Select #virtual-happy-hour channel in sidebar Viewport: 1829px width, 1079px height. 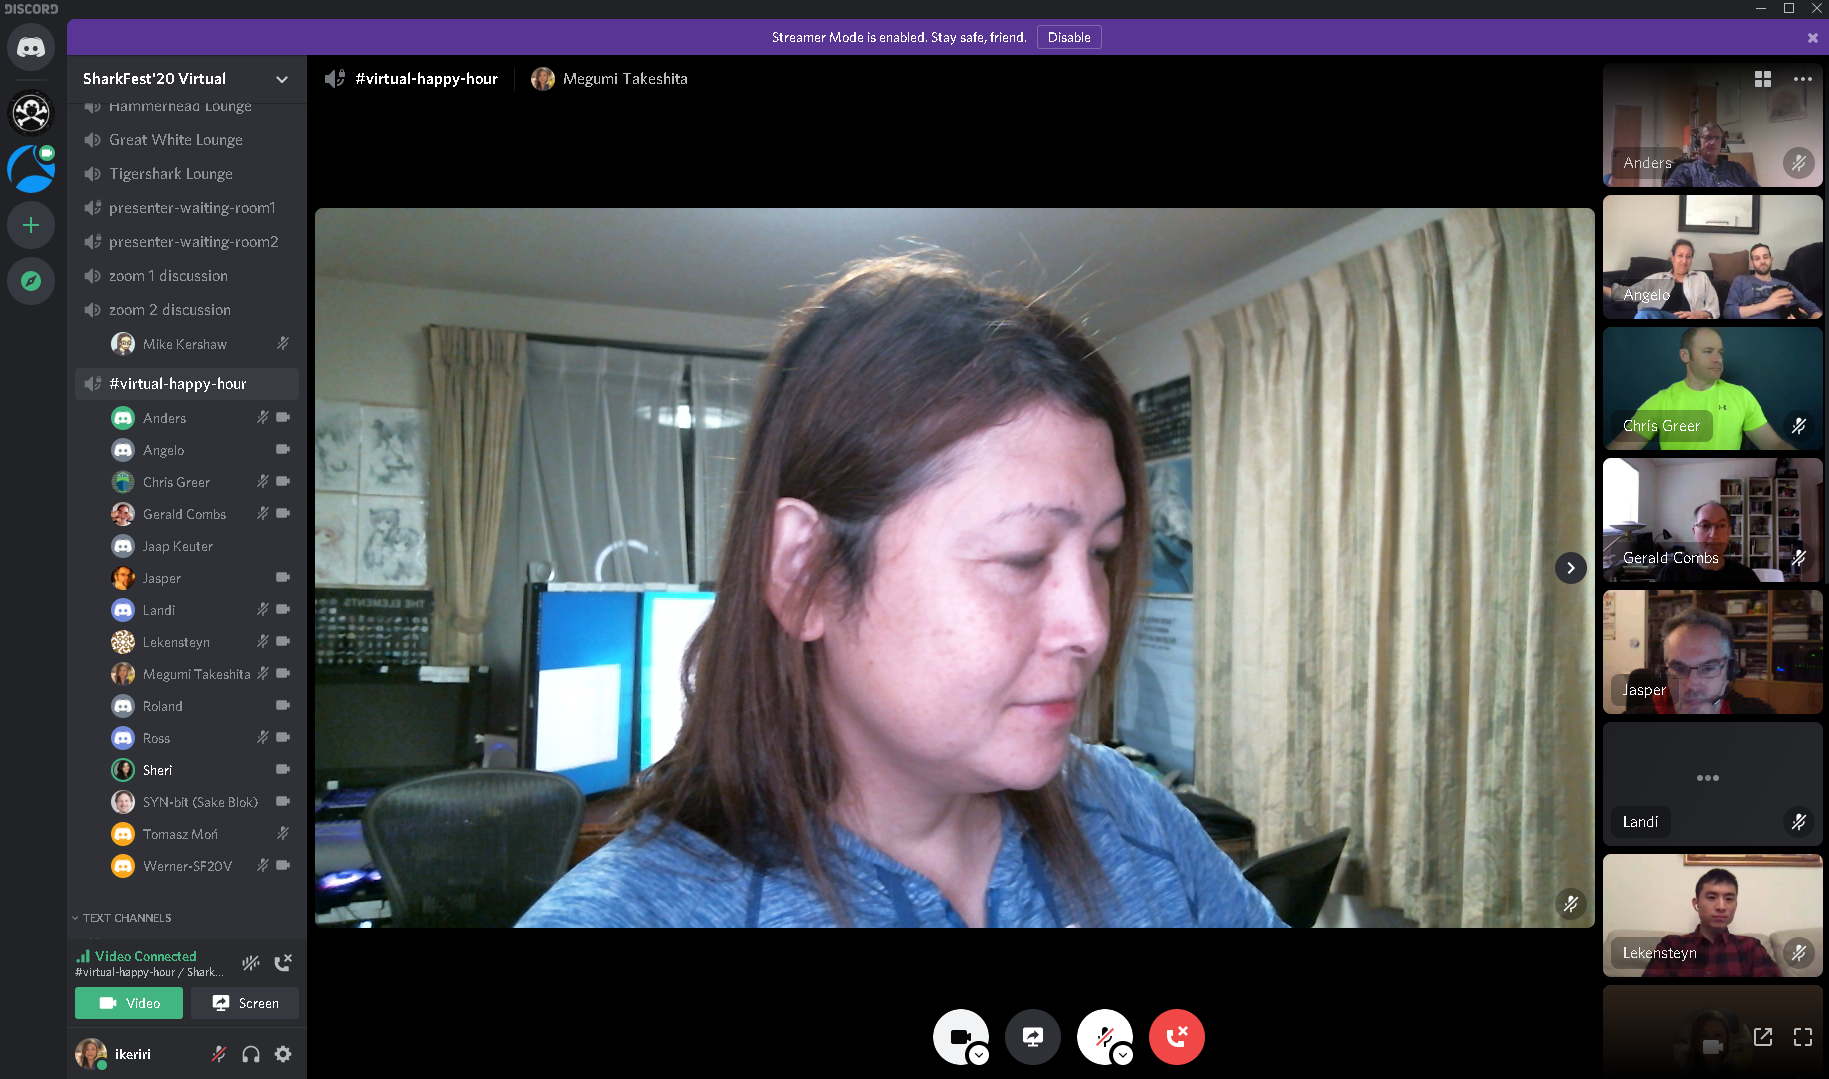[x=187, y=384]
